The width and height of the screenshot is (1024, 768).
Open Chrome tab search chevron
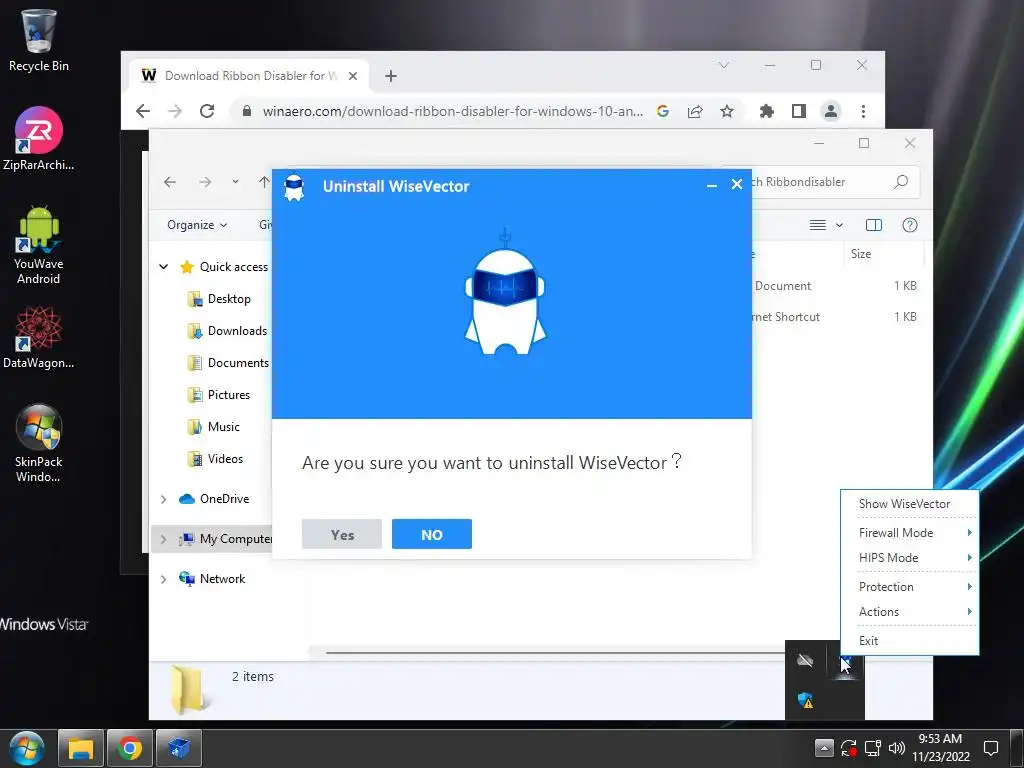tap(724, 65)
